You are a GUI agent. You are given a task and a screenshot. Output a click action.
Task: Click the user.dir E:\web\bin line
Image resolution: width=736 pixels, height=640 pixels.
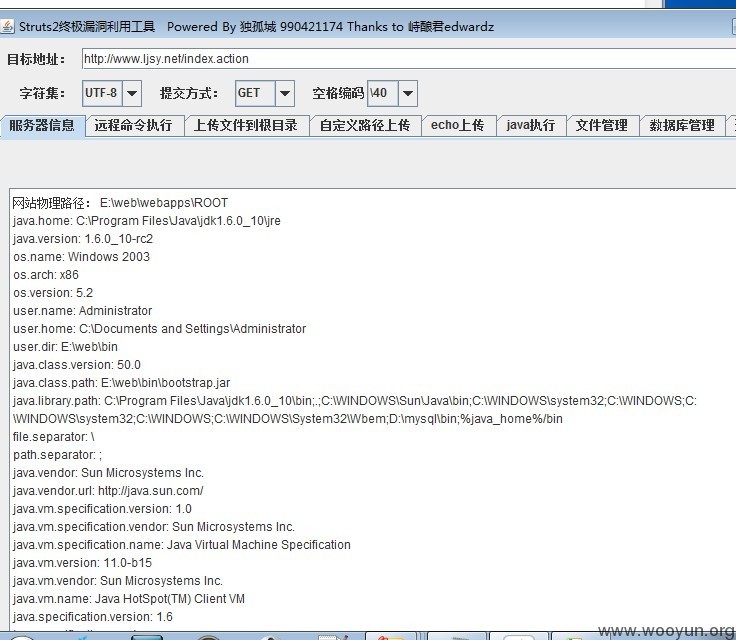(x=65, y=347)
